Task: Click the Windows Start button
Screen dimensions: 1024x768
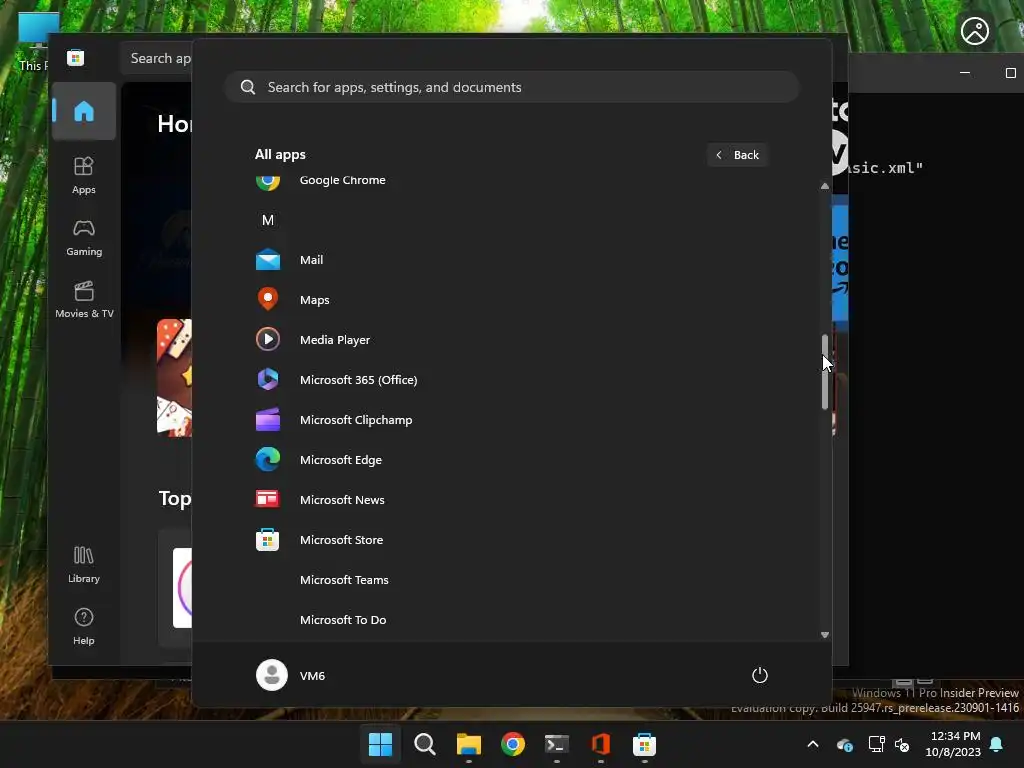Action: pyautogui.click(x=381, y=744)
